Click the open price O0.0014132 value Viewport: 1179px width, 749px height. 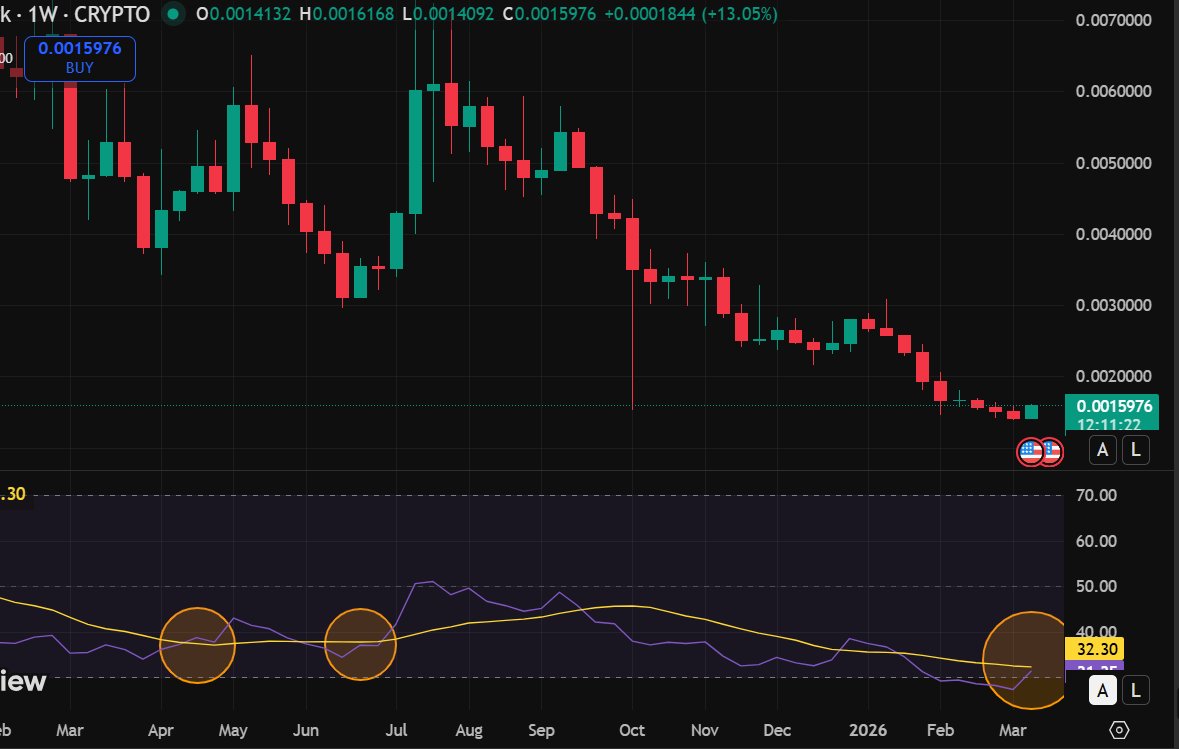tap(243, 14)
